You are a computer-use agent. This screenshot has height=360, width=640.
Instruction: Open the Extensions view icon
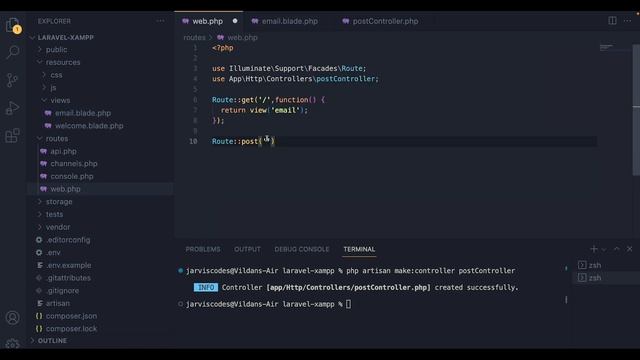pos(13,136)
